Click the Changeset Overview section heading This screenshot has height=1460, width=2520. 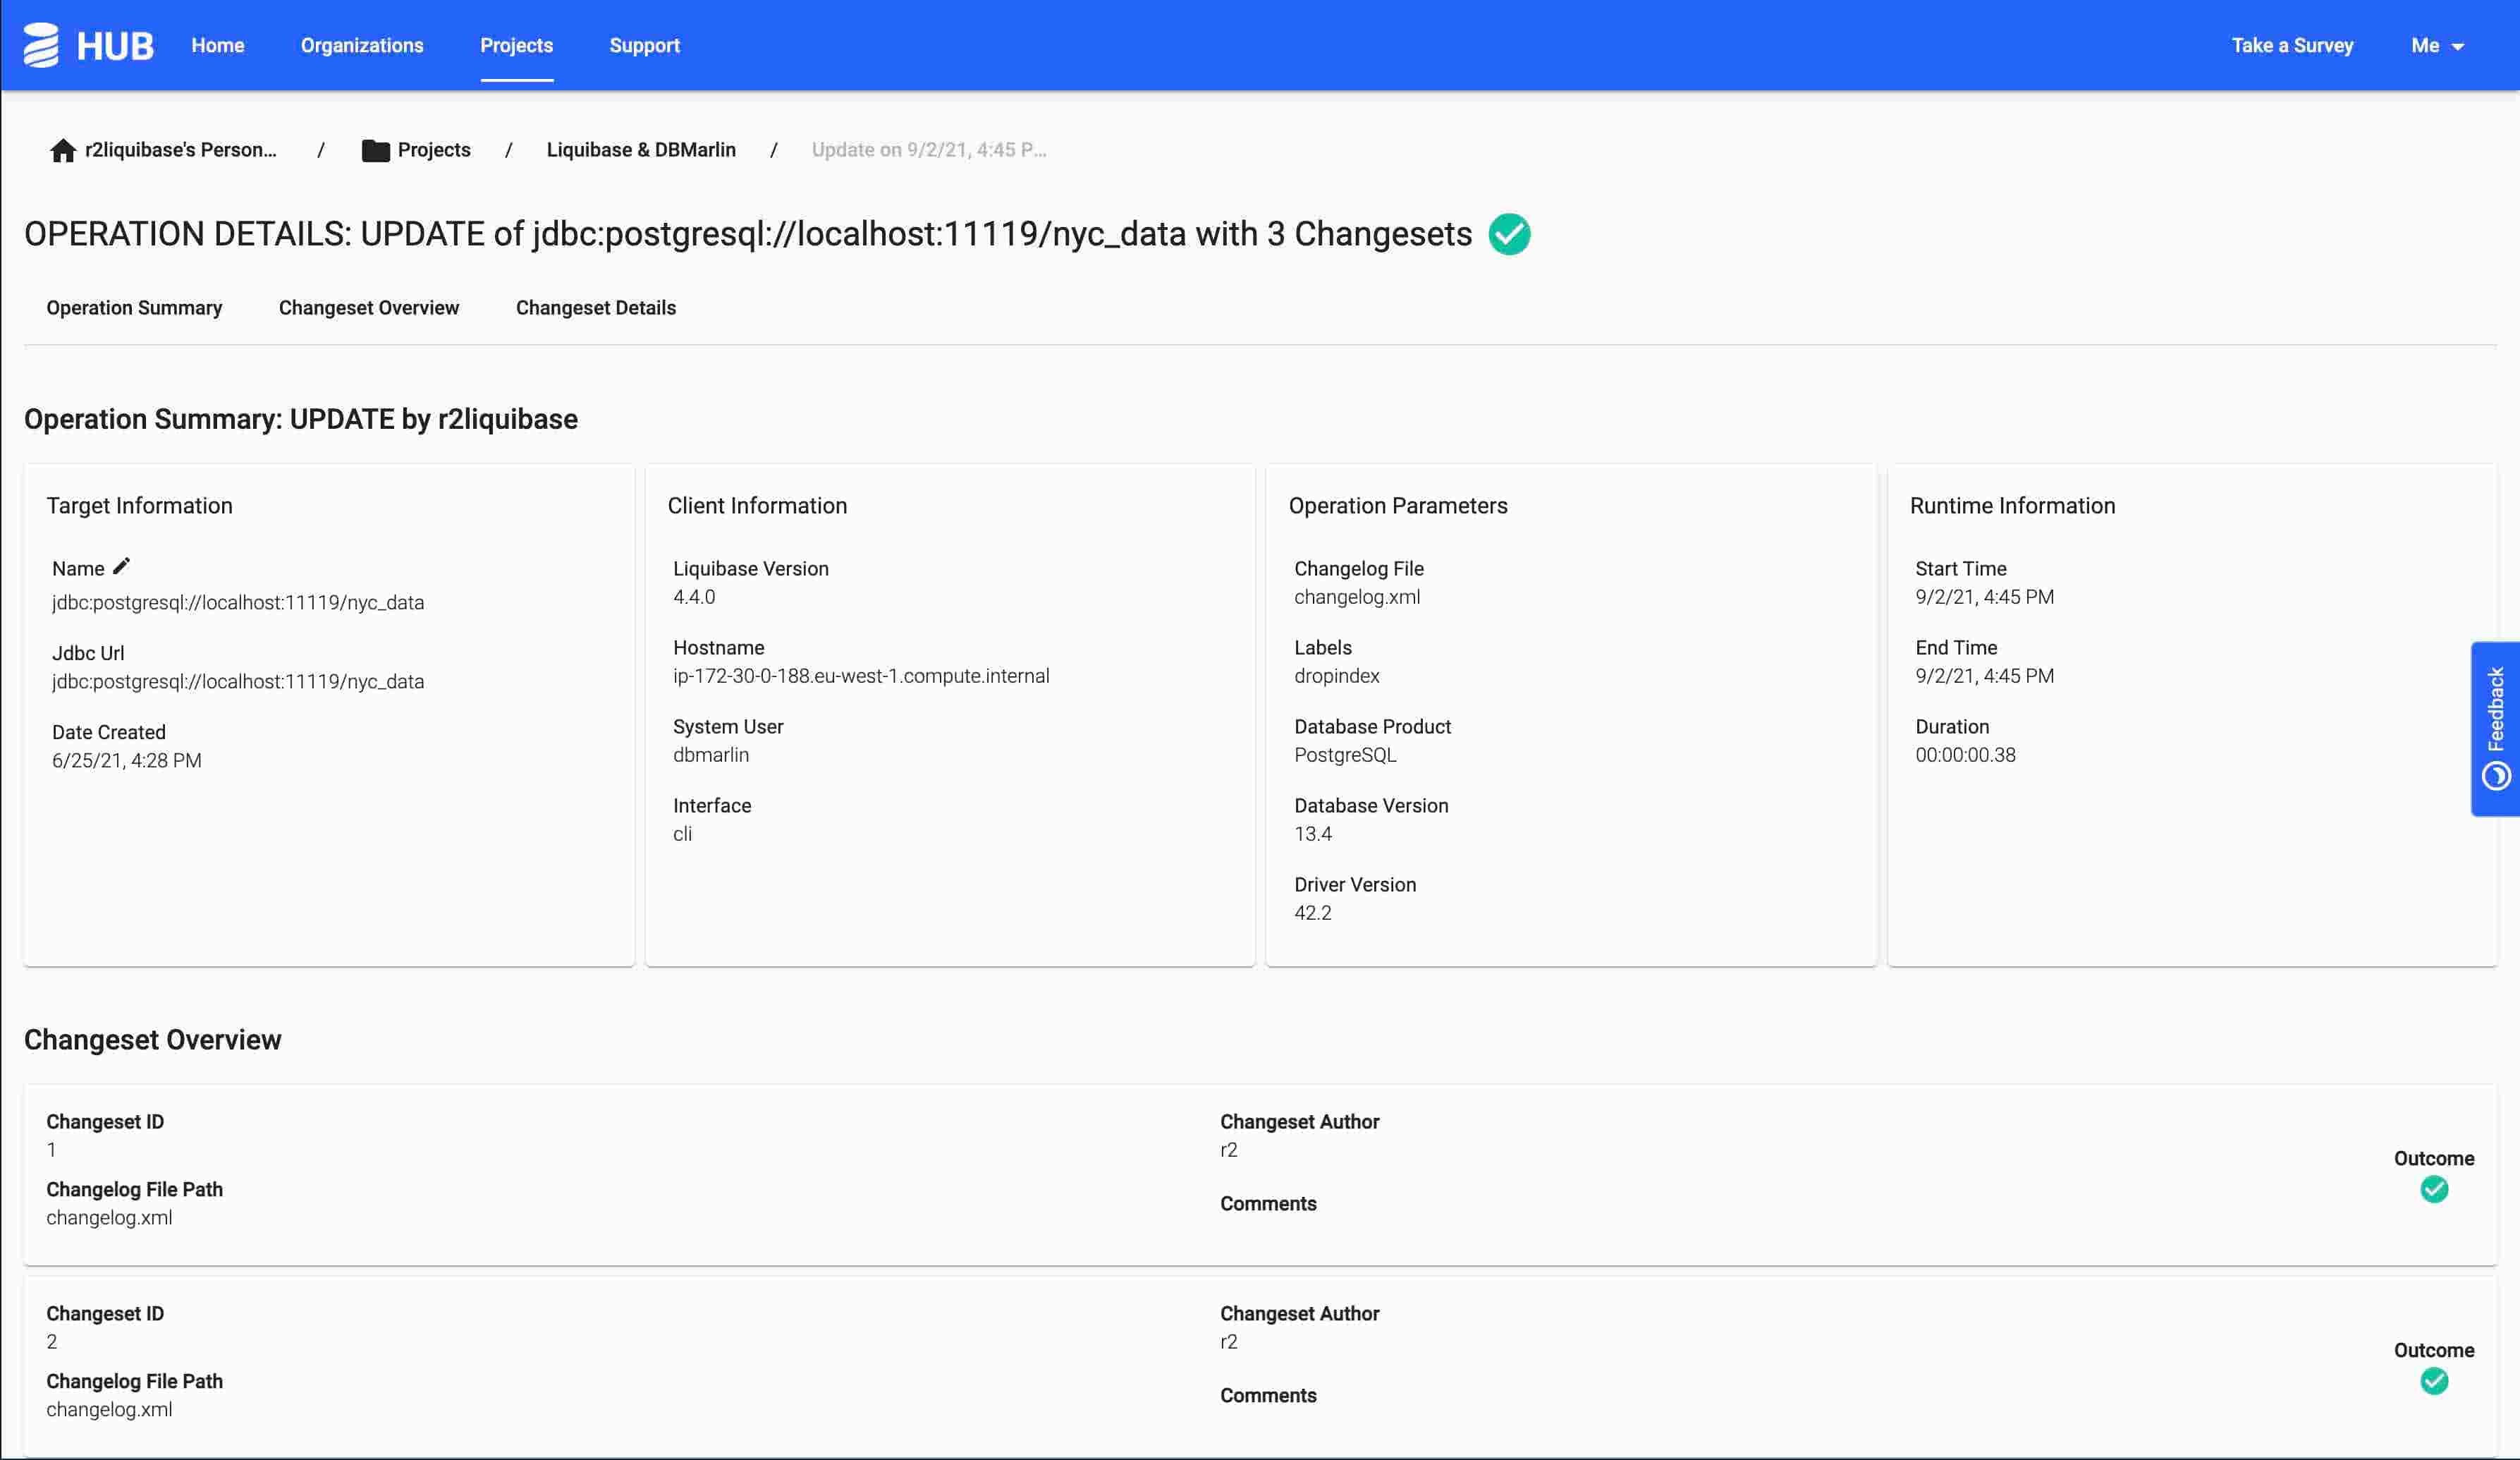[153, 1040]
